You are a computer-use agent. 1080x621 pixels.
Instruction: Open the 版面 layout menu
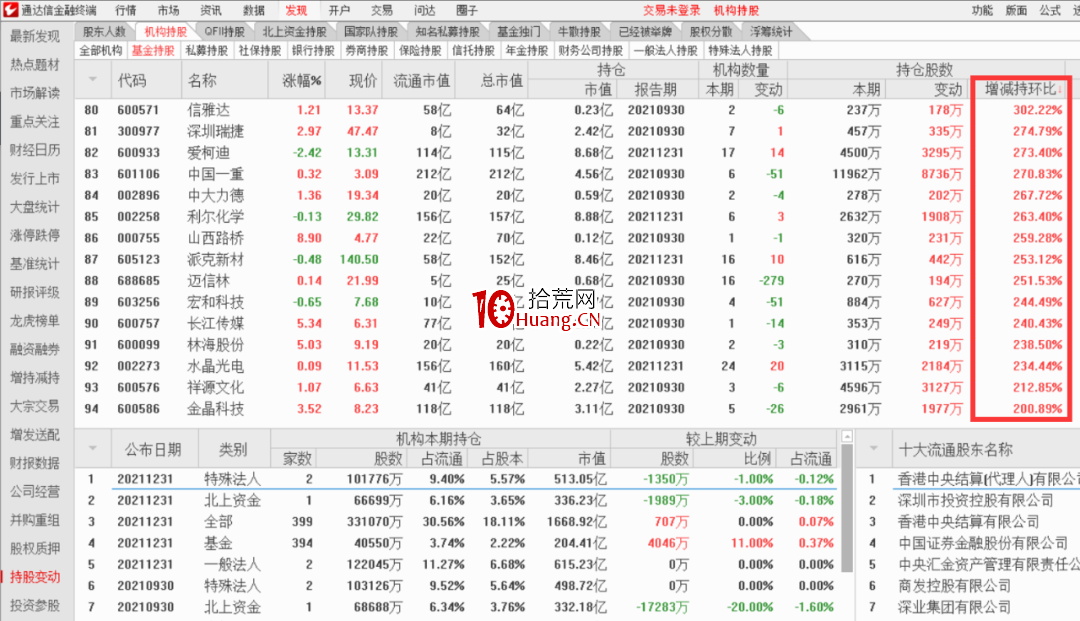click(1016, 10)
